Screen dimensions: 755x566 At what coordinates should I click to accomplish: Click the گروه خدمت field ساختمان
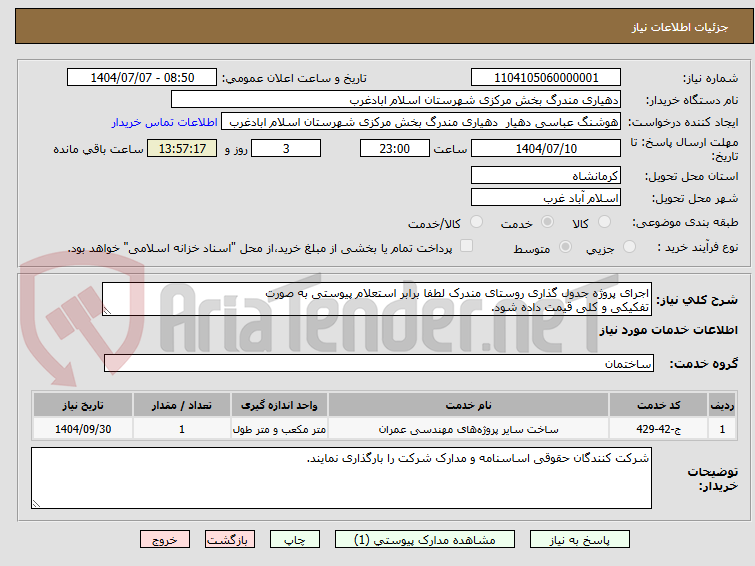[x=378, y=363]
